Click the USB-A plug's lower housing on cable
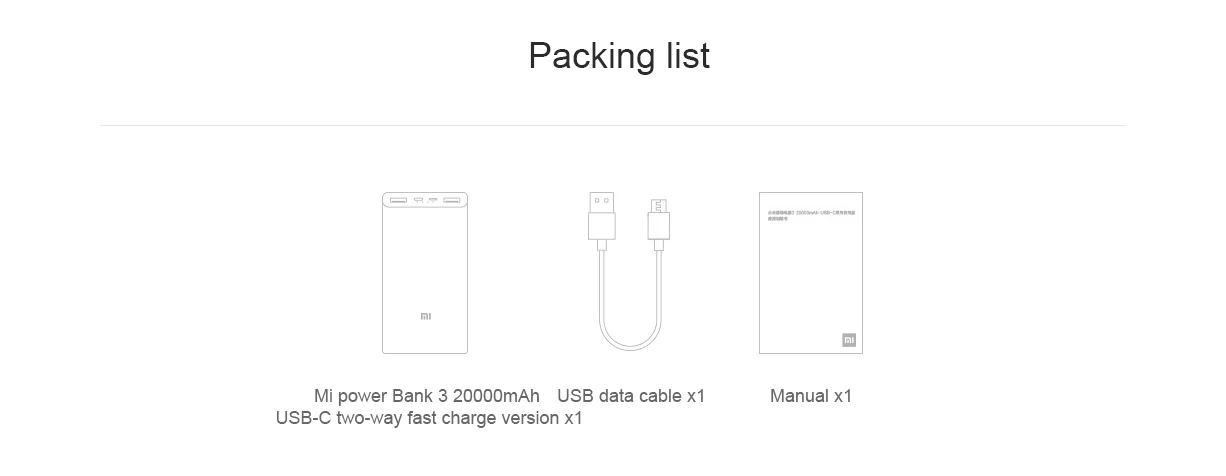This screenshot has height=476, width=1226. [x=602, y=226]
